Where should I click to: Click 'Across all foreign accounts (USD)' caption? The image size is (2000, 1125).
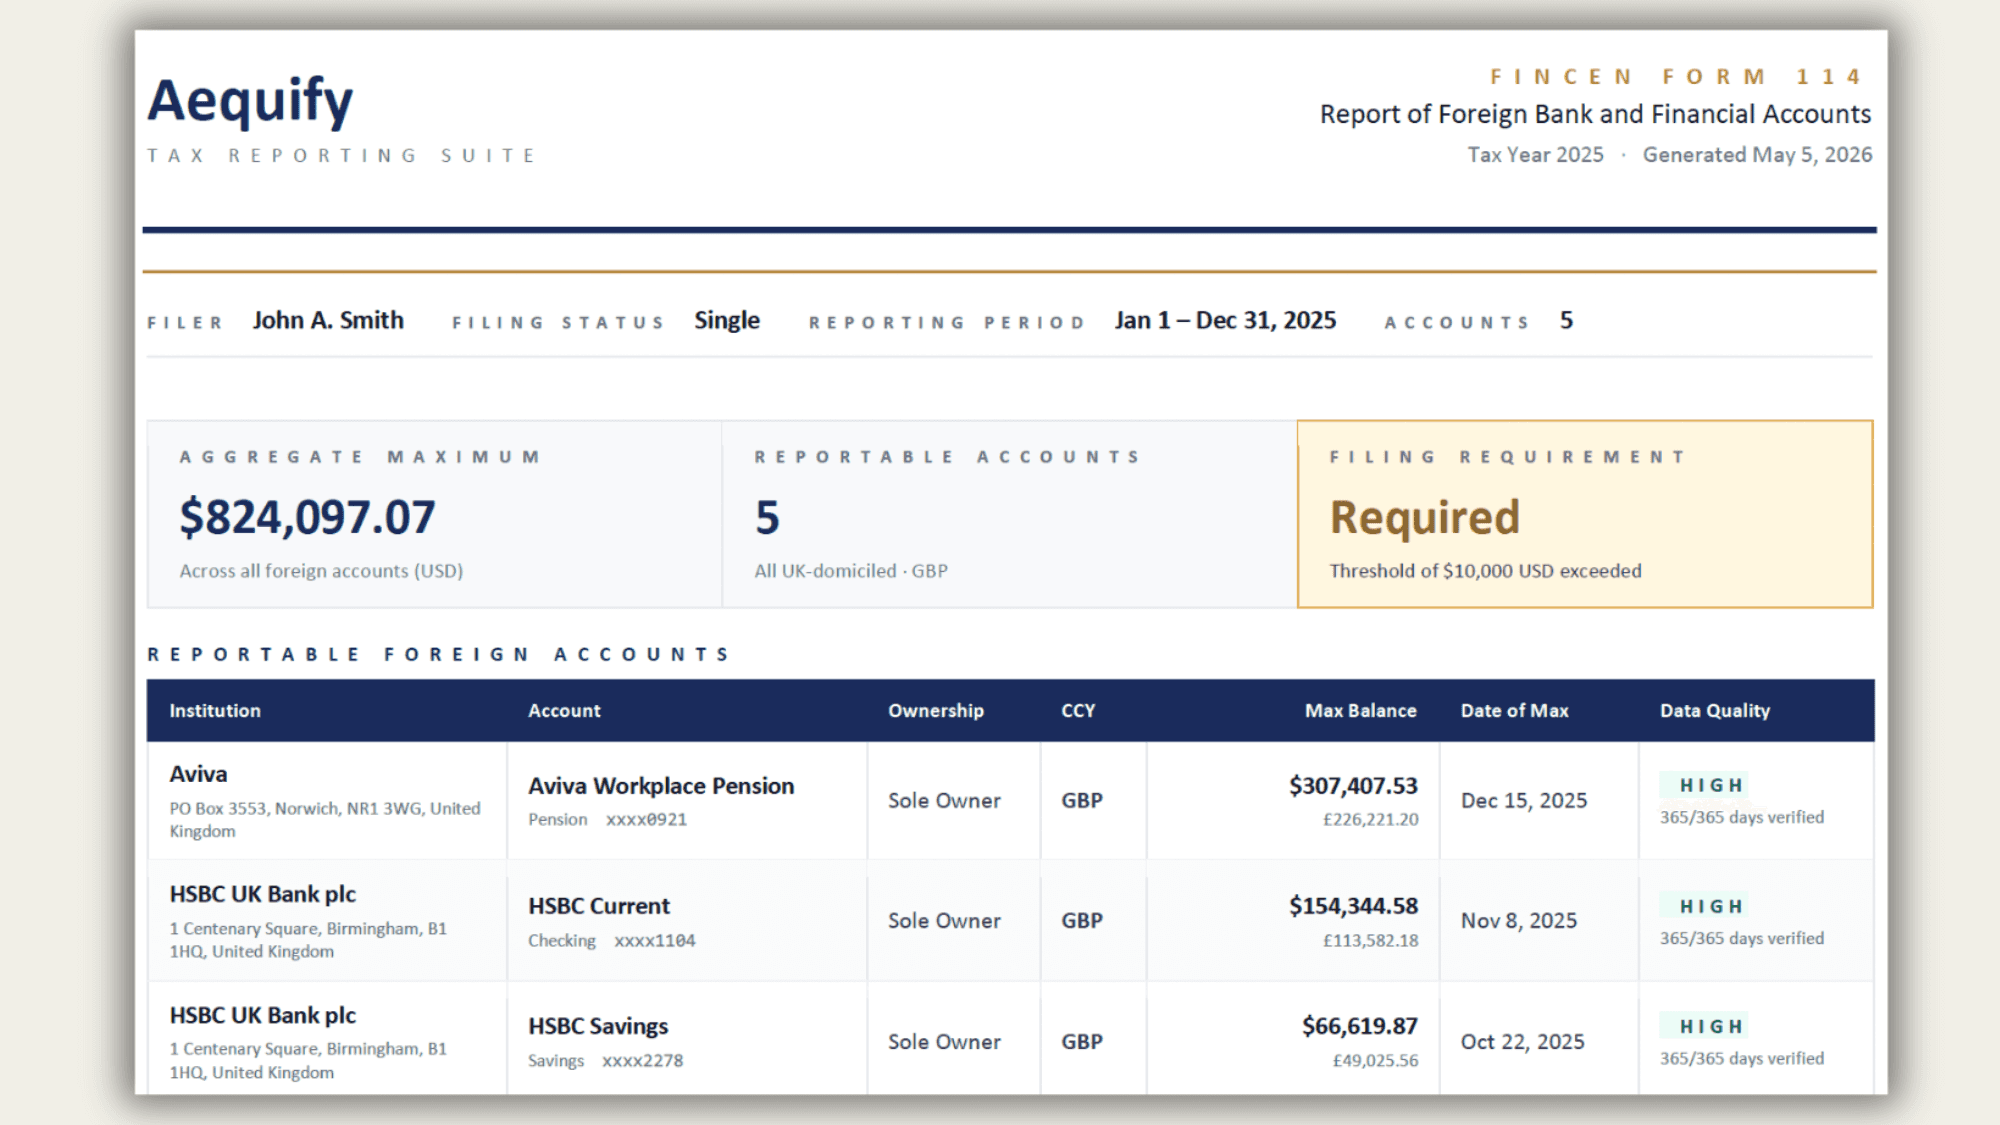click(x=321, y=571)
